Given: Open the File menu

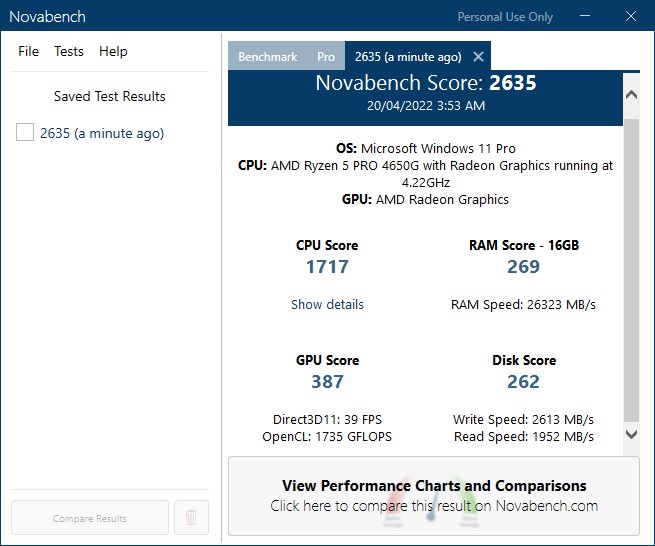Looking at the screenshot, I should point(28,51).
